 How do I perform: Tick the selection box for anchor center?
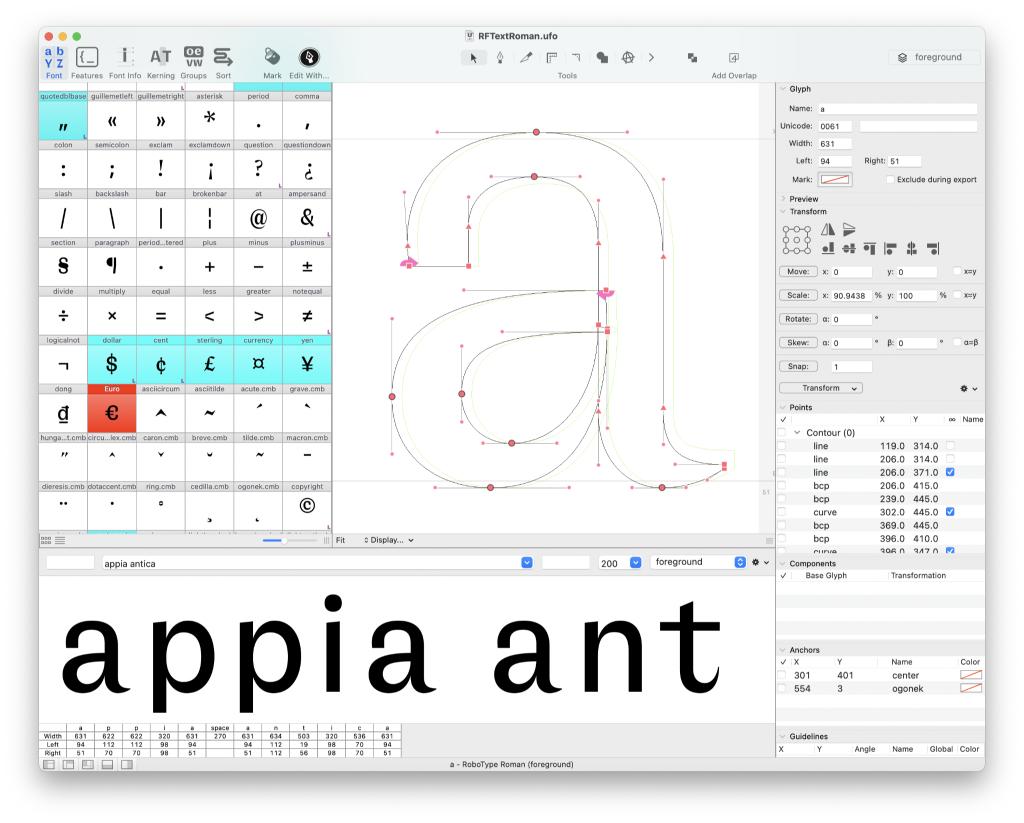point(782,675)
